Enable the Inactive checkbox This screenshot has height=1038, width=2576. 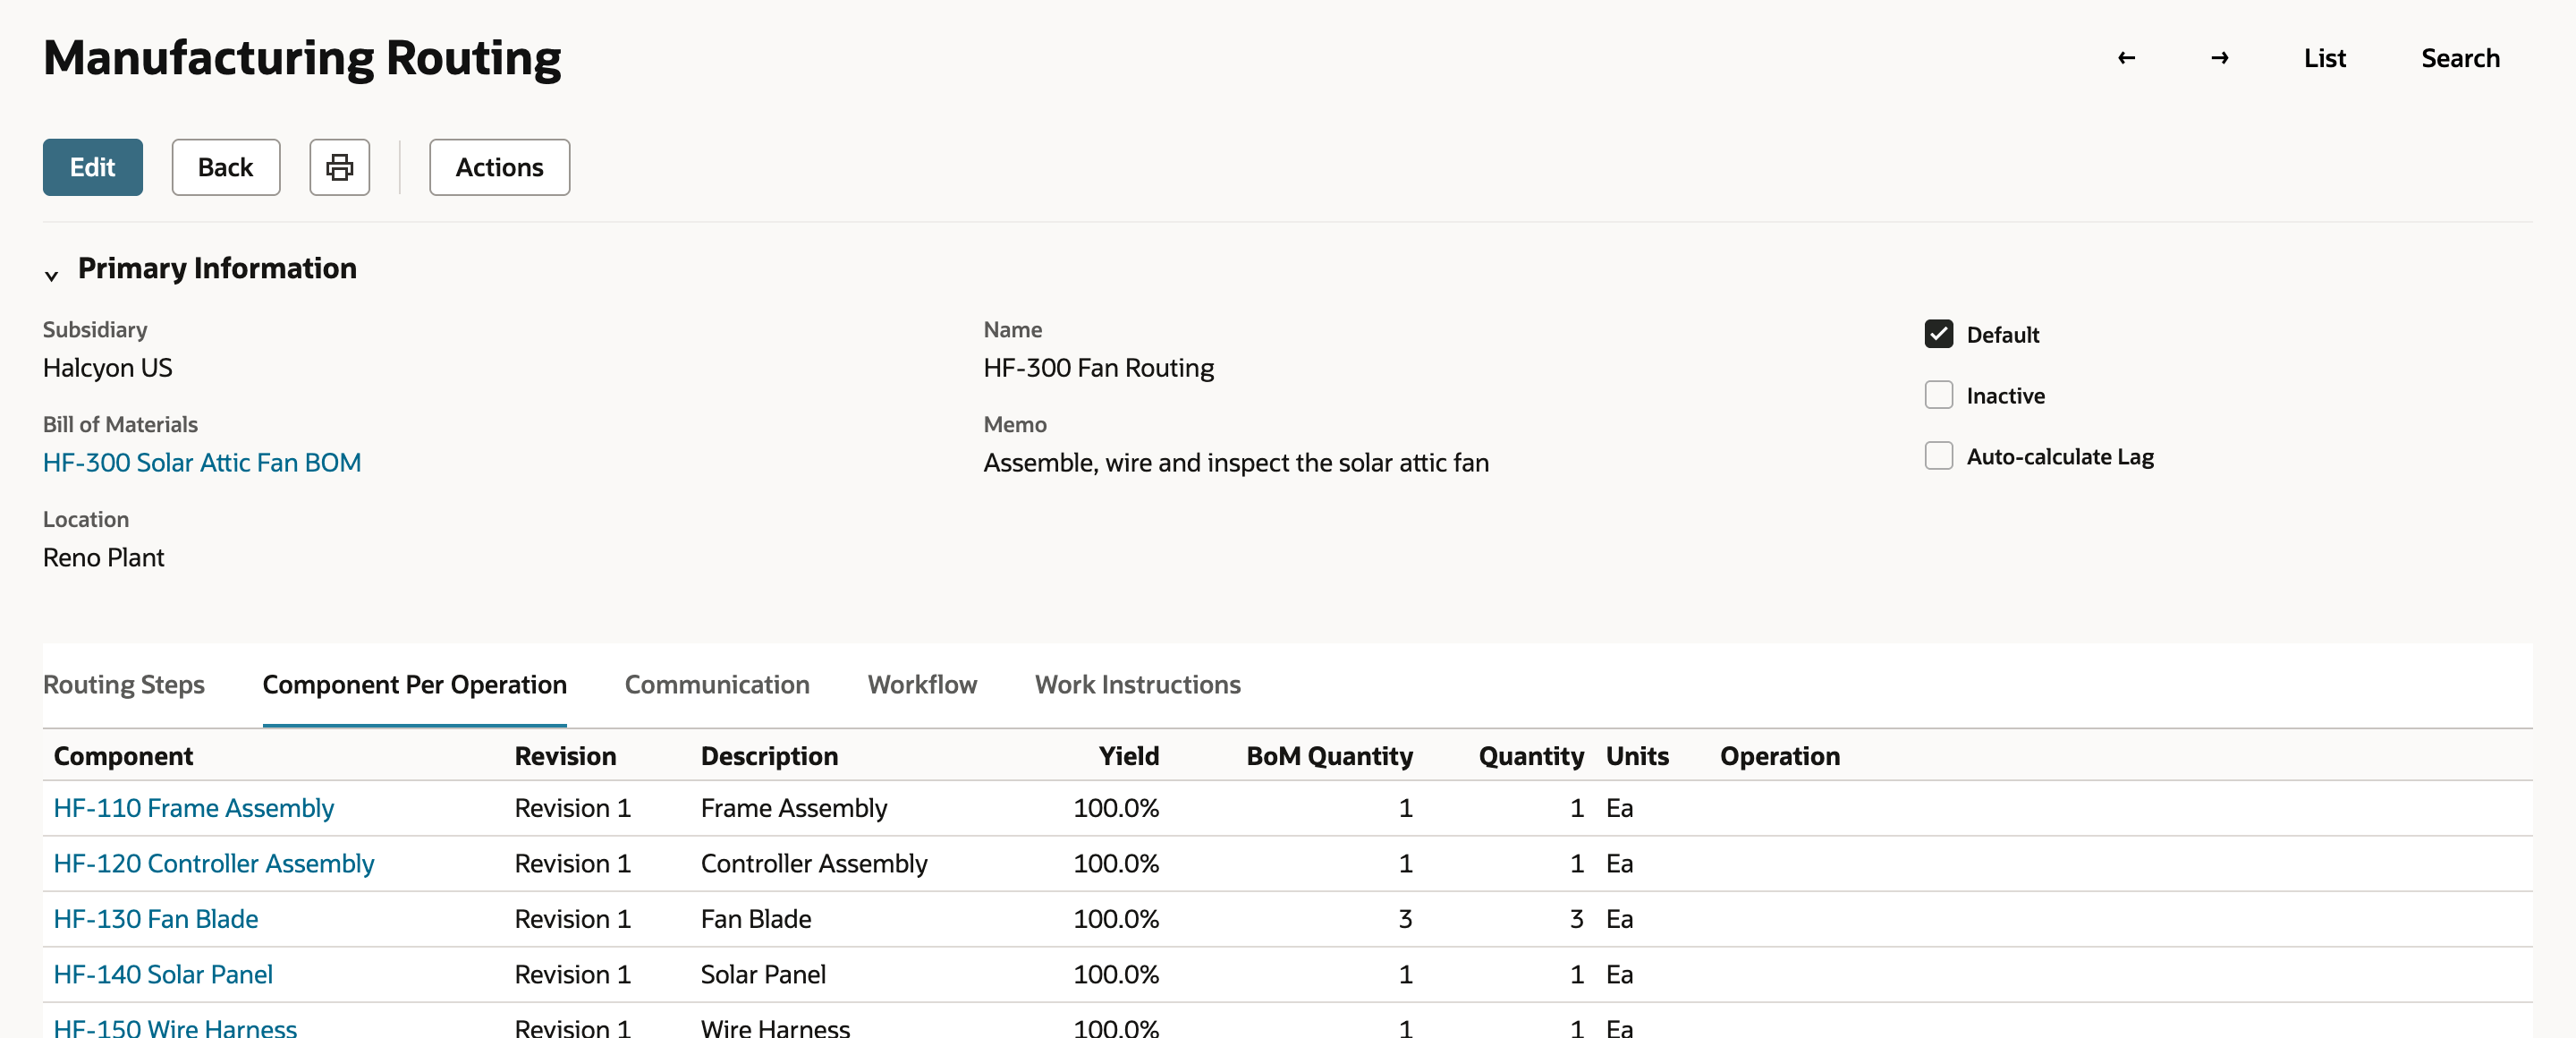coord(1938,395)
